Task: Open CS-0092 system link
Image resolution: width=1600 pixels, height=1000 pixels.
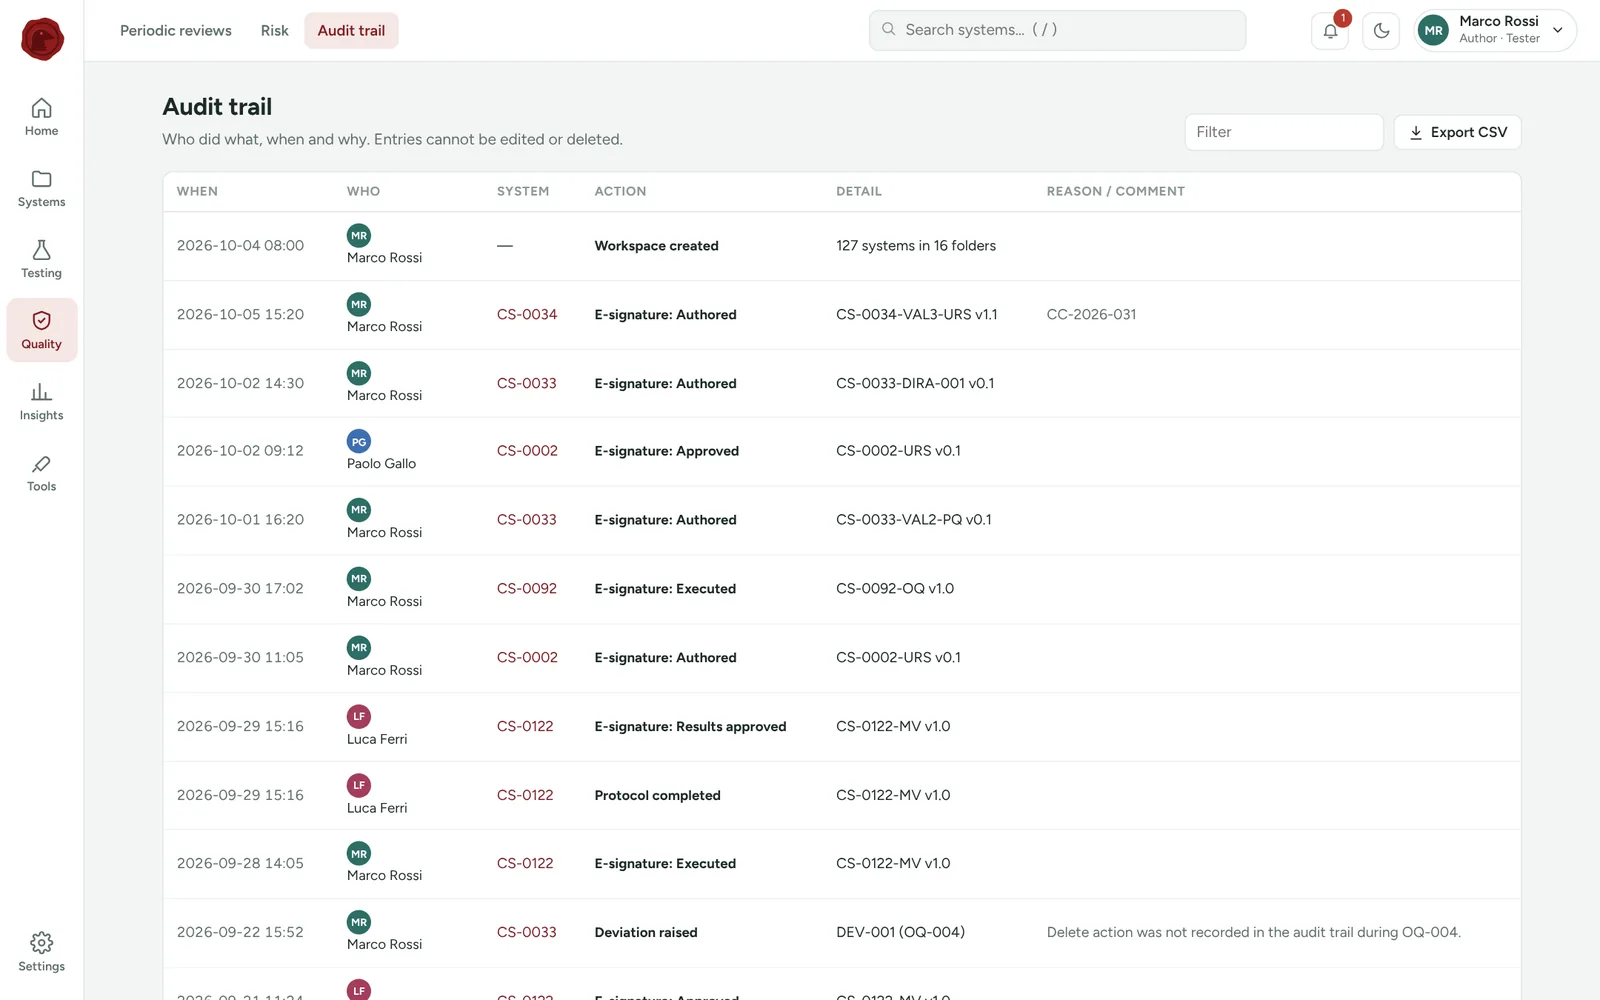Action: pyautogui.click(x=527, y=589)
